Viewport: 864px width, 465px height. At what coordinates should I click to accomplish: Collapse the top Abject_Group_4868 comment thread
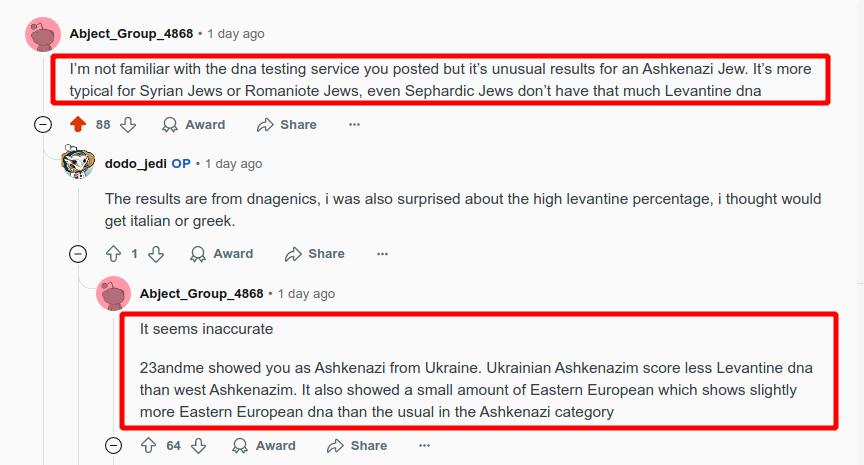tap(43, 125)
